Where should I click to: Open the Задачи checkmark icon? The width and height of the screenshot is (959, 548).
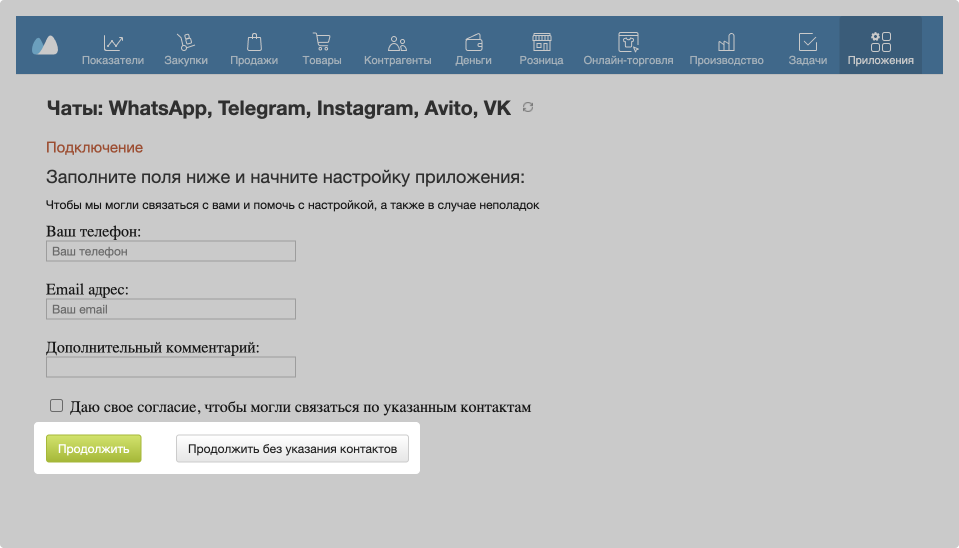[807, 42]
